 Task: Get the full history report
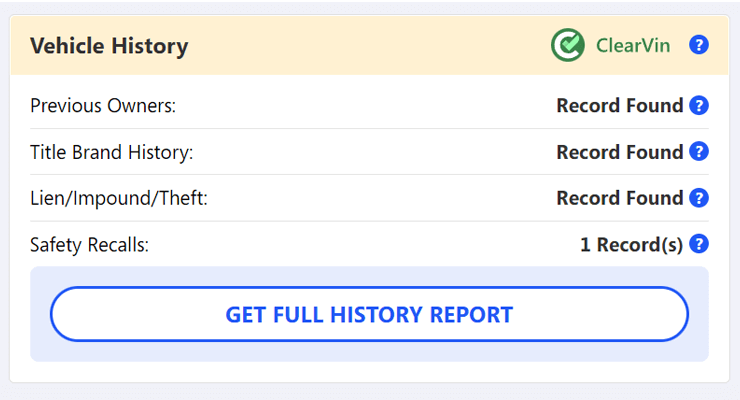pyautogui.click(x=369, y=314)
